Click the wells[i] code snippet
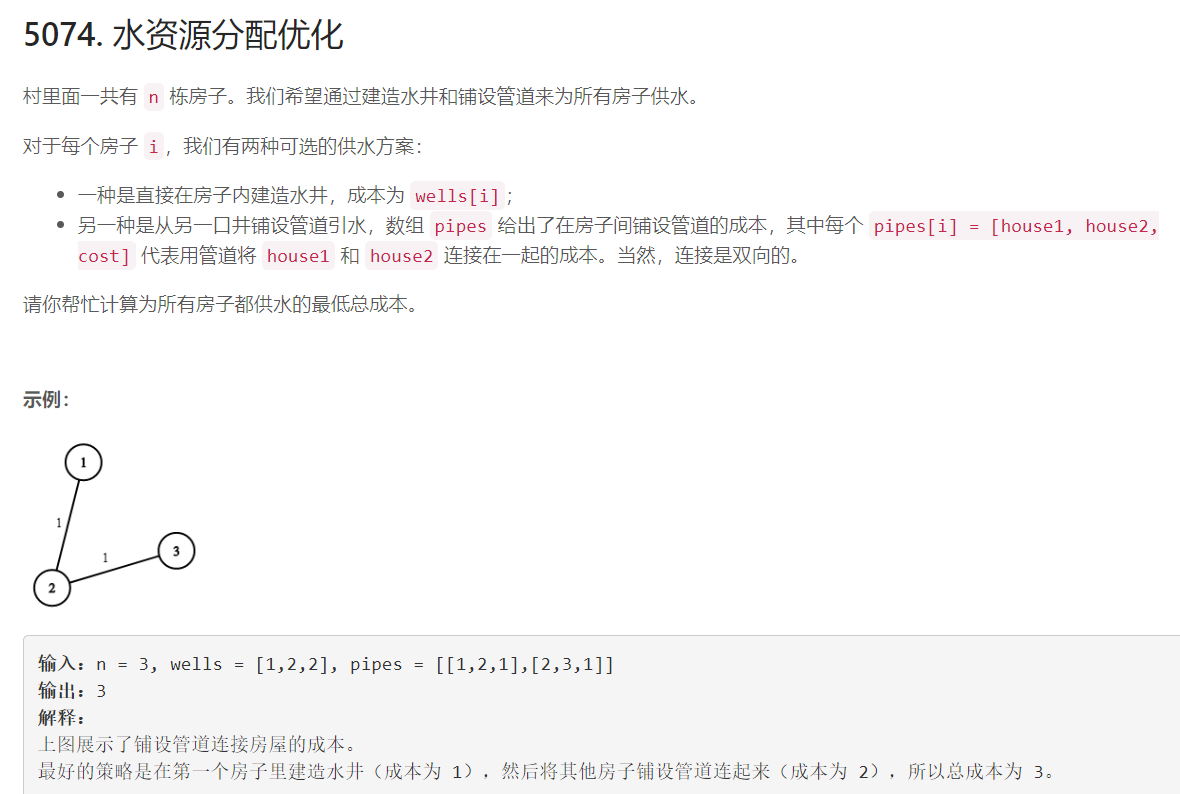The height and width of the screenshot is (794, 1180). click(458, 196)
